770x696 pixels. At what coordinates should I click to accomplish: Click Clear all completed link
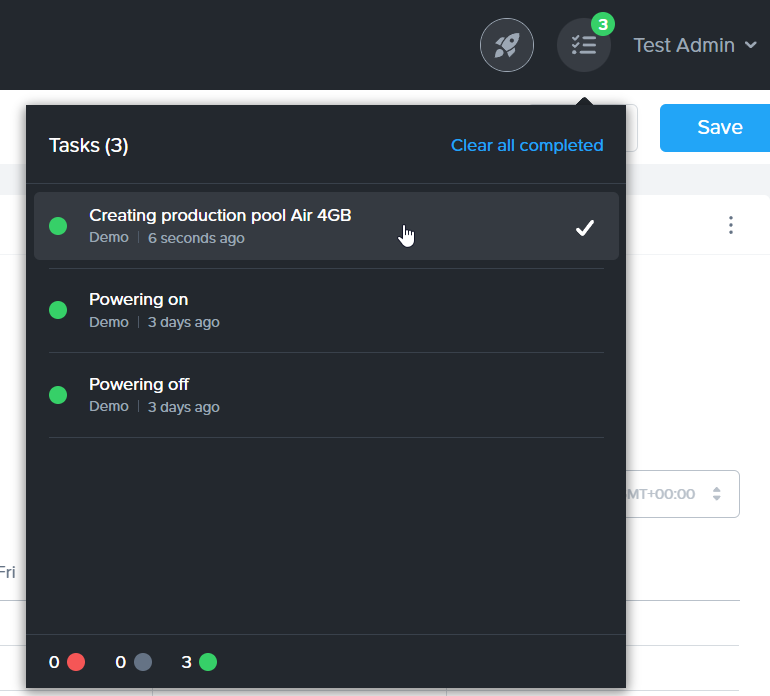coord(527,145)
